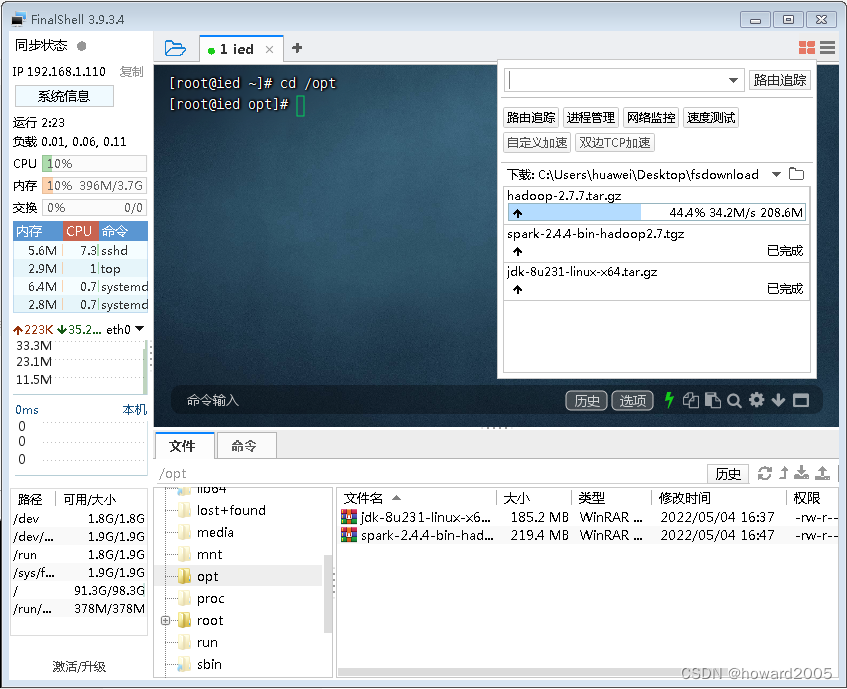Viewport: 847px width, 689px height.
Task: Expand the download path dropdown arrow
Action: 776,174
